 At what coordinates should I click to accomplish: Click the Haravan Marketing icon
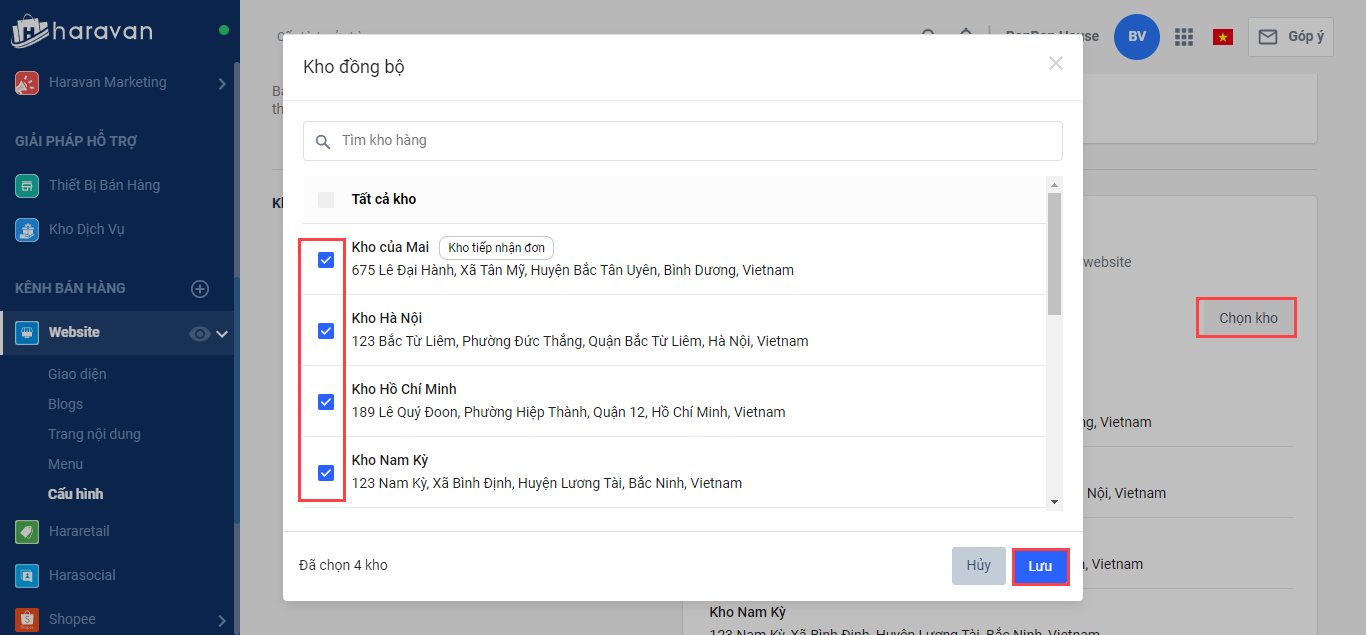[27, 83]
